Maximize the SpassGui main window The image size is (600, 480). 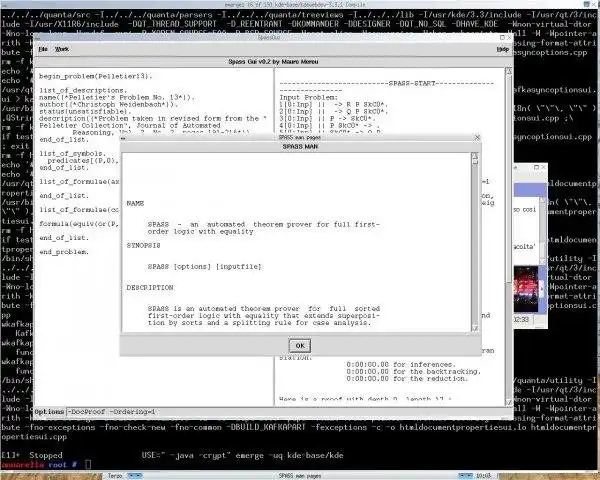pos(502,38)
